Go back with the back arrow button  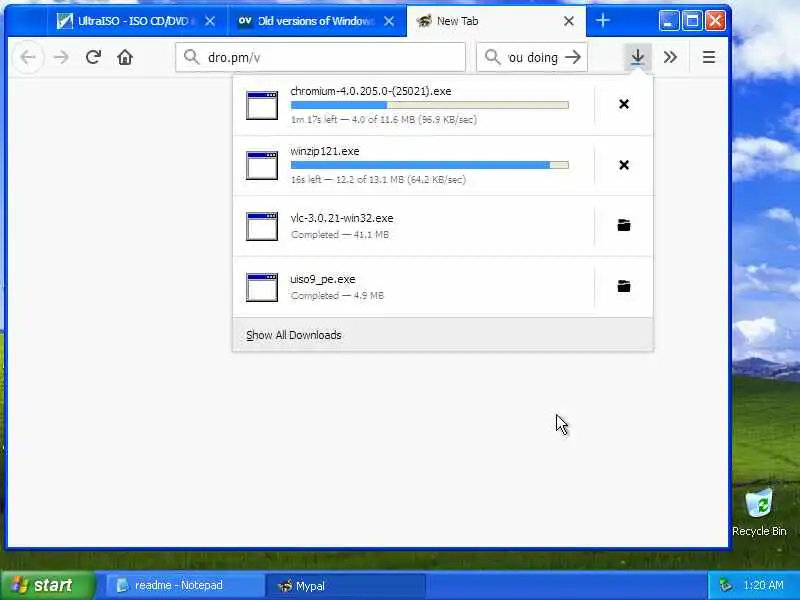point(29,57)
